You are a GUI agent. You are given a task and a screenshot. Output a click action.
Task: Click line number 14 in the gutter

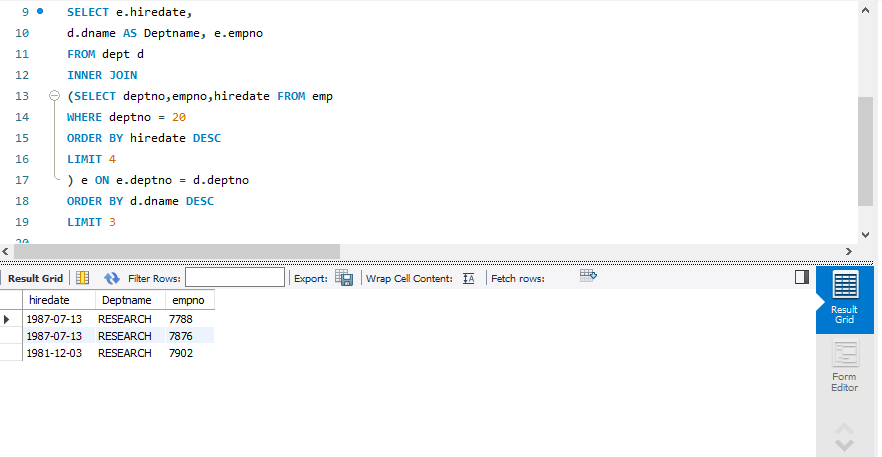(22, 117)
